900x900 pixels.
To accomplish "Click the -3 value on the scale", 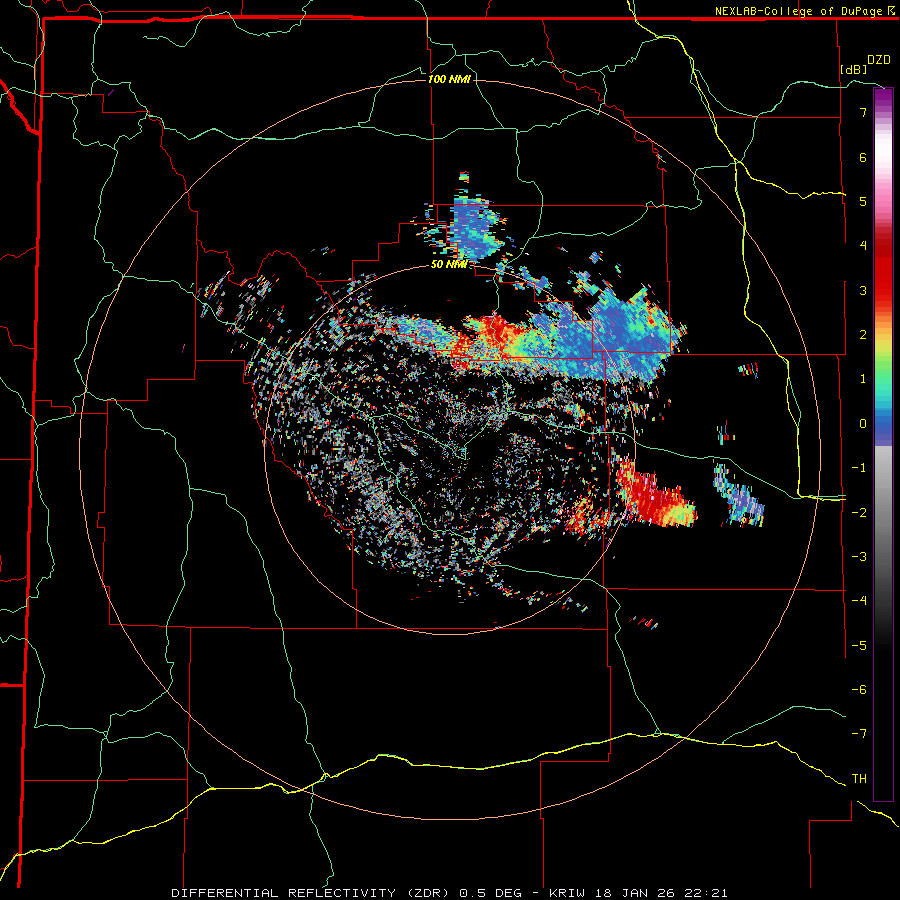I will pyautogui.click(x=859, y=556).
